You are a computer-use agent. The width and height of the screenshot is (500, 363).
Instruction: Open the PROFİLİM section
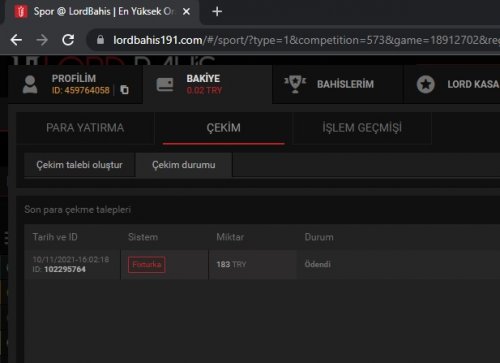click(x=76, y=84)
